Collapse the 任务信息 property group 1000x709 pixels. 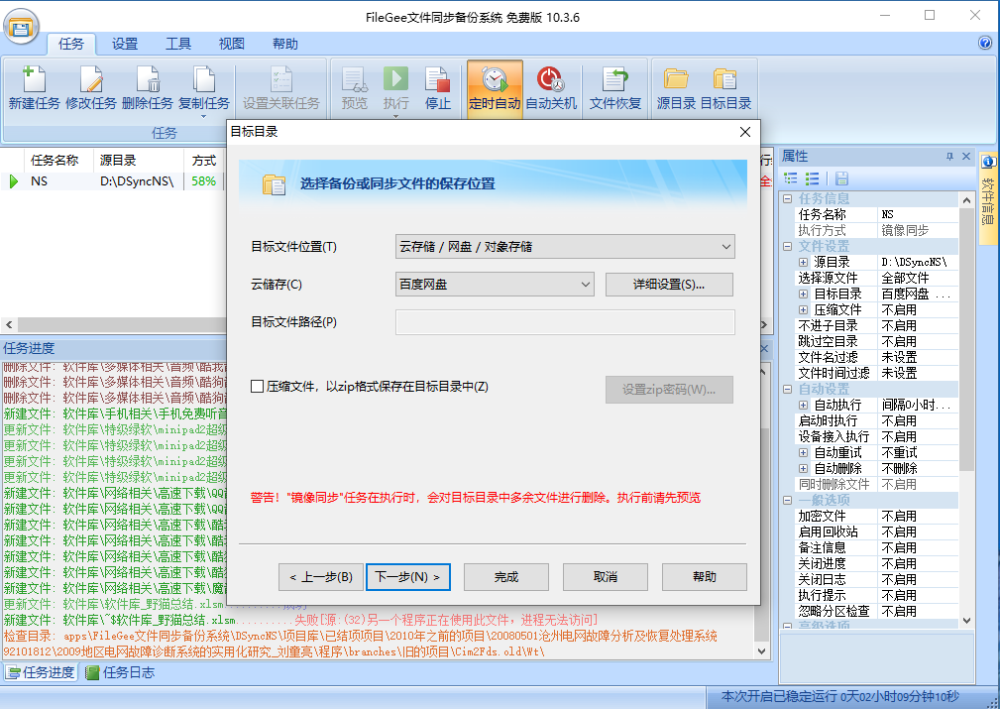[x=788, y=199]
